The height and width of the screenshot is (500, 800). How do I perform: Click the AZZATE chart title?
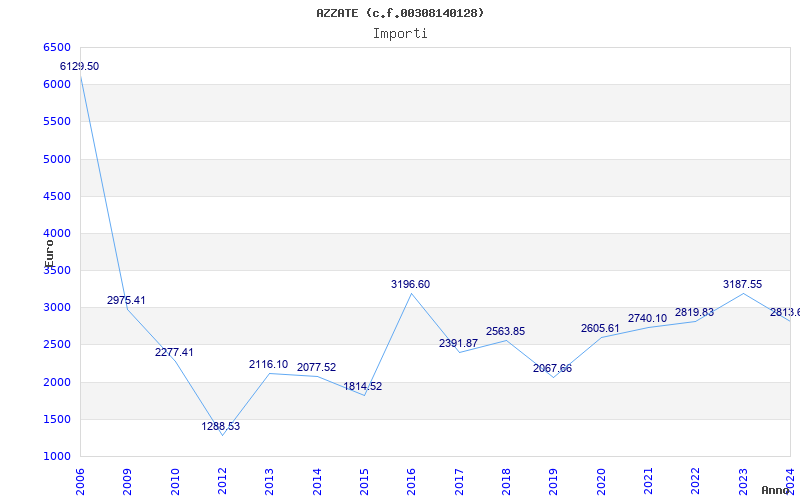(x=400, y=13)
